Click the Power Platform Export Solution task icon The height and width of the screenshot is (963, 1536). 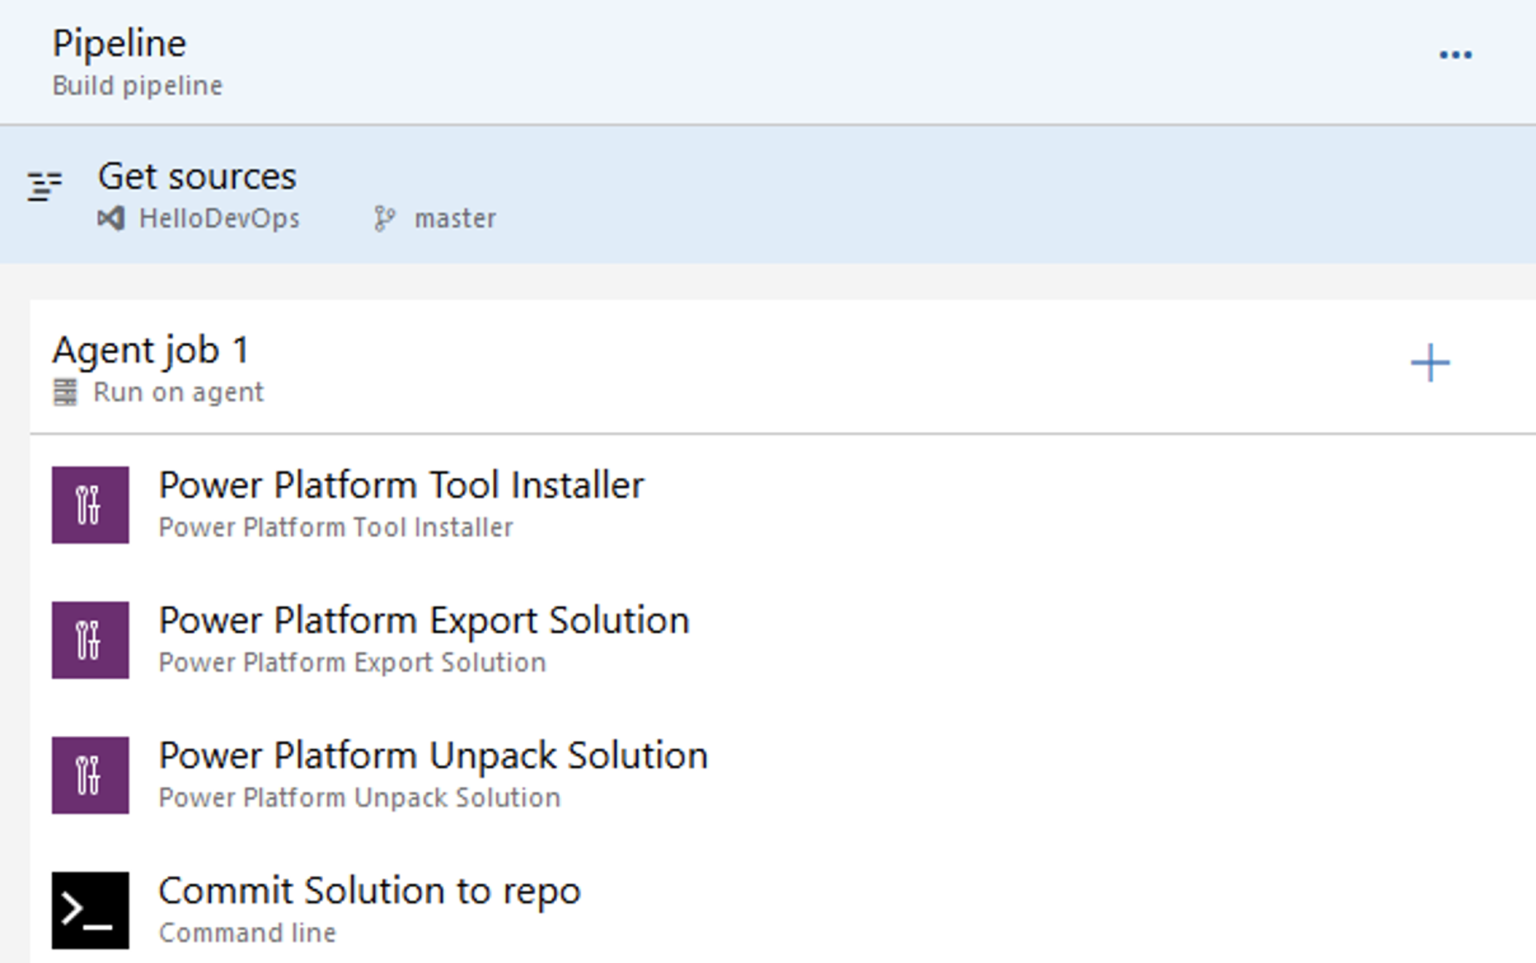89,640
